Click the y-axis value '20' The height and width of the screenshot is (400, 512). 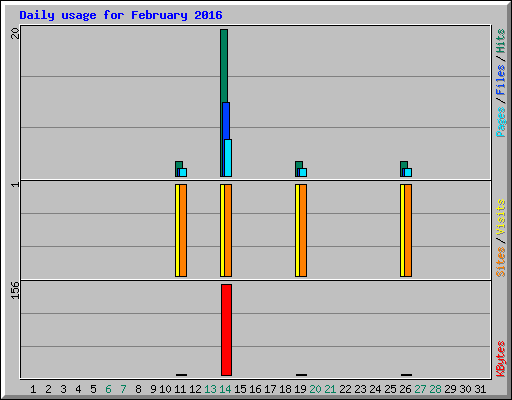tap(15, 33)
